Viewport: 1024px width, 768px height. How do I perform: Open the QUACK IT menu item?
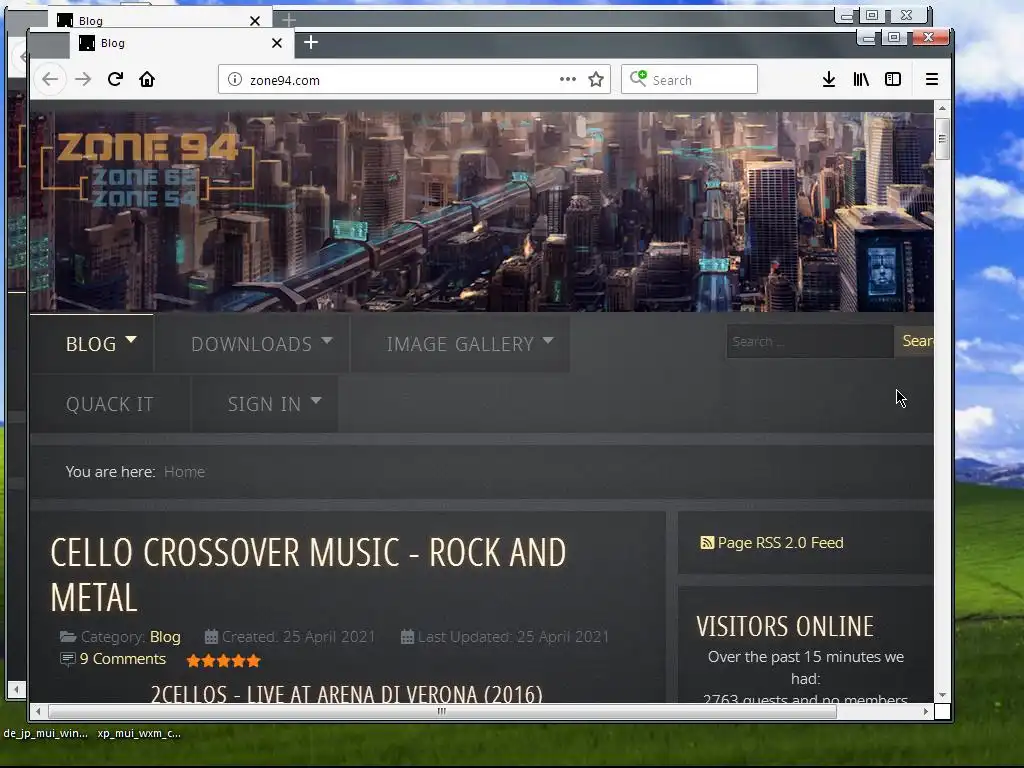tap(110, 404)
